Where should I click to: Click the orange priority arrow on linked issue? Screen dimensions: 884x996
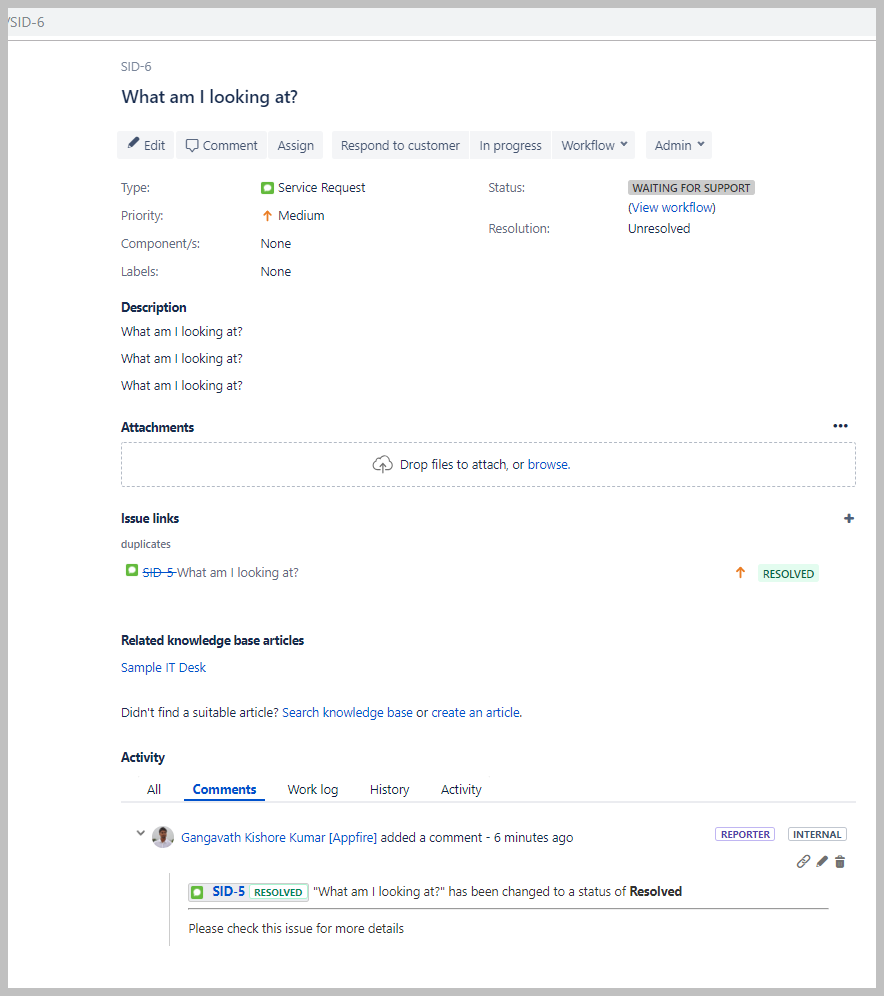pyautogui.click(x=740, y=573)
